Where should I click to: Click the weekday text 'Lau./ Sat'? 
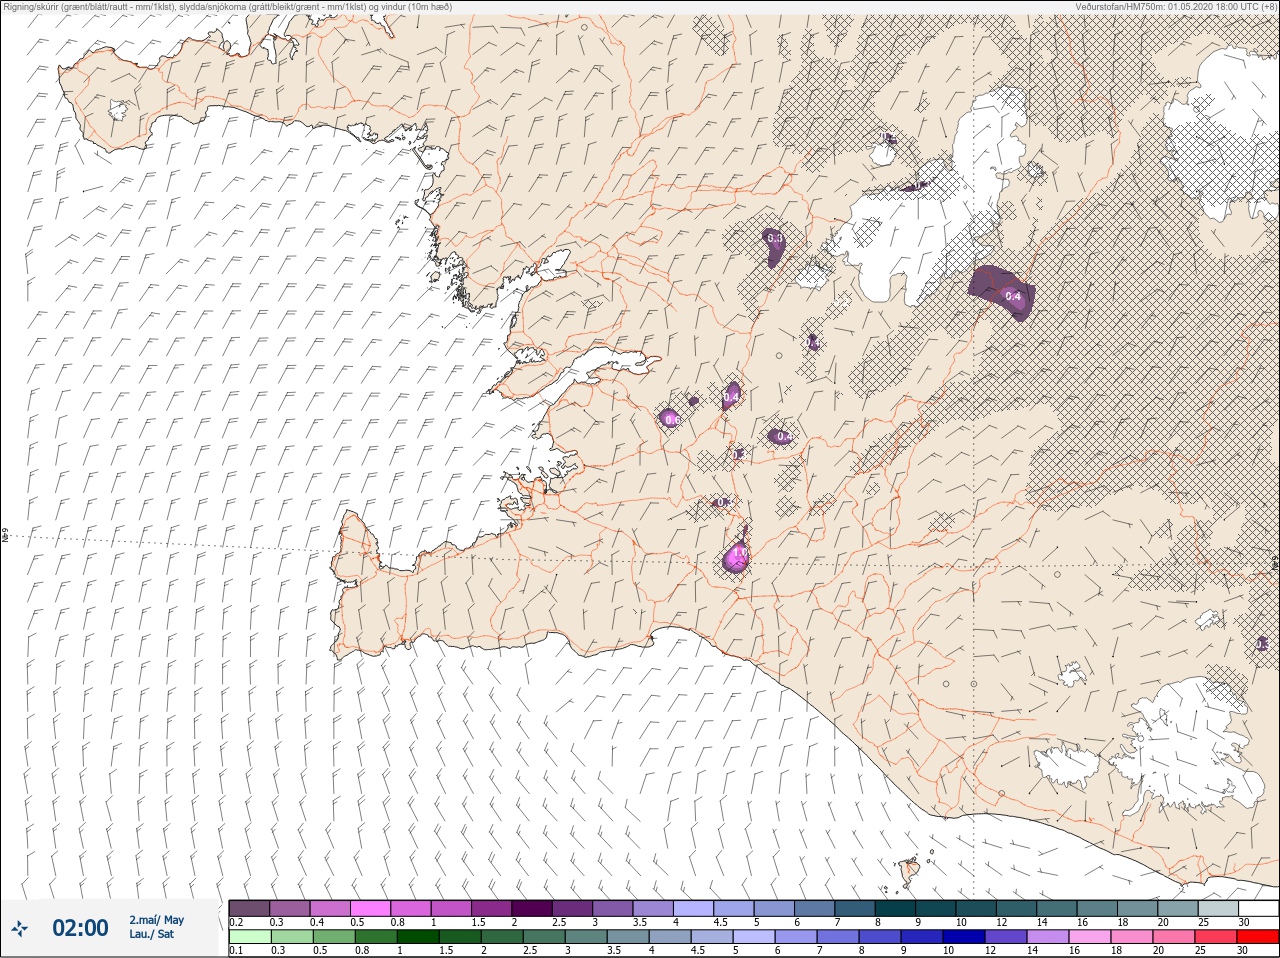click(x=151, y=934)
